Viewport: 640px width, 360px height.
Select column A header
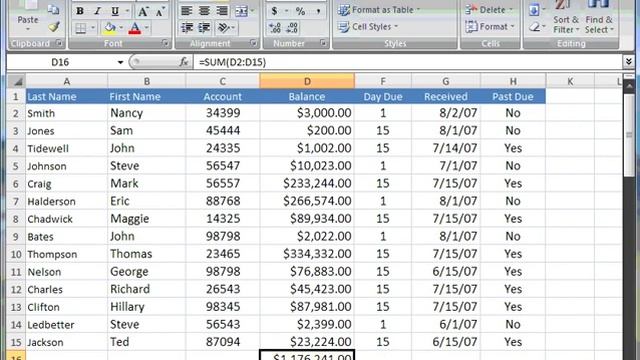(x=67, y=81)
